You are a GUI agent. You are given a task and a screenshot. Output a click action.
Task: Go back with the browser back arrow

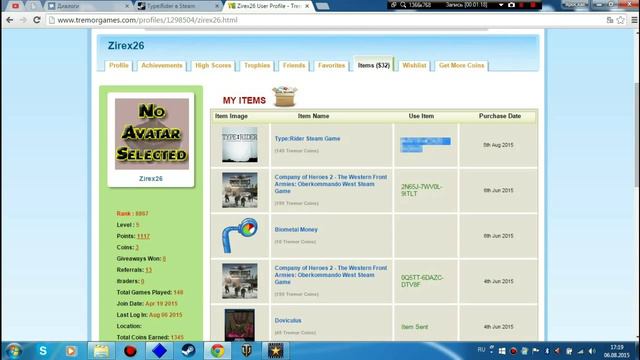click(10, 20)
